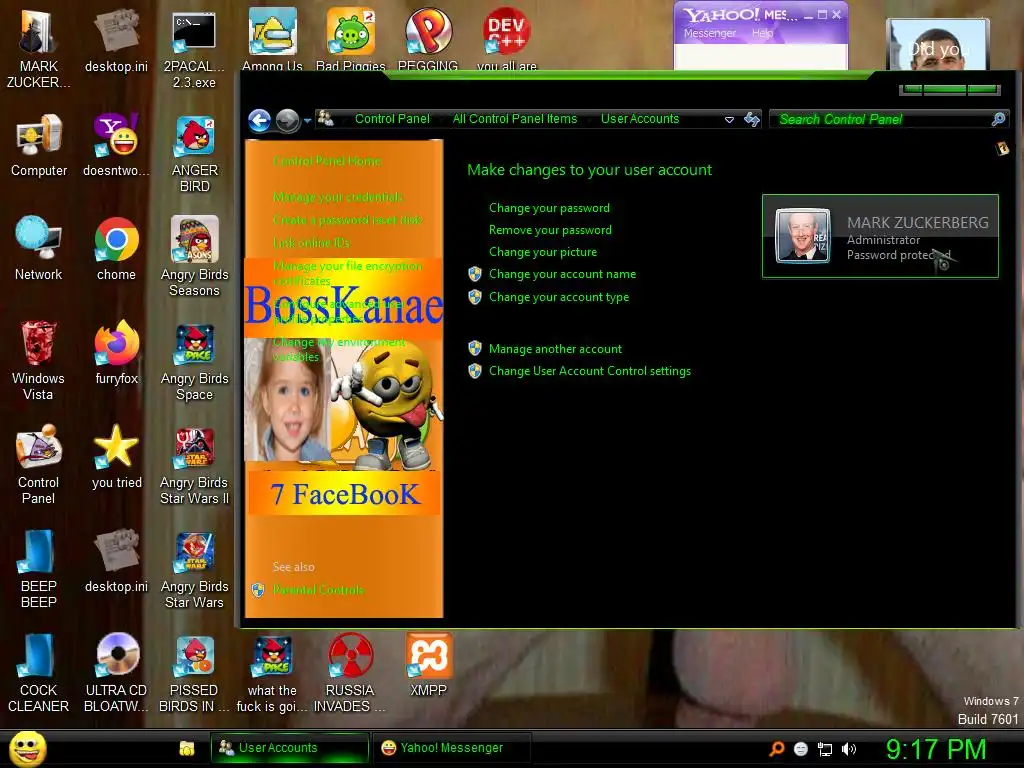This screenshot has width=1024, height=768.
Task: Open the Angry Birds Seasons icon
Action: point(194,257)
